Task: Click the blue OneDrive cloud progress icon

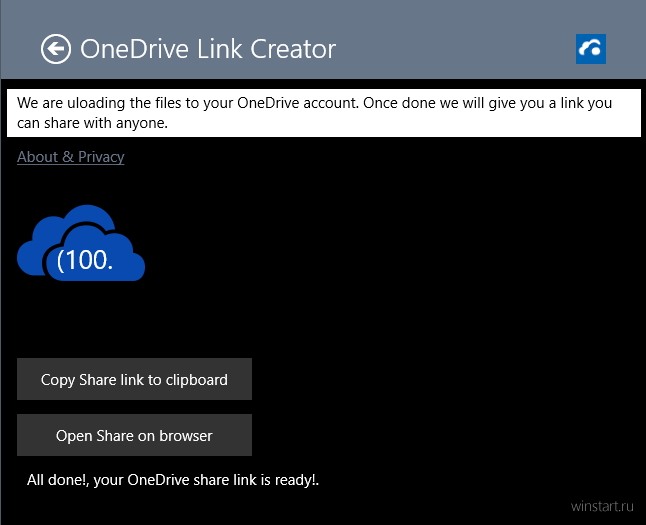Action: click(81, 243)
